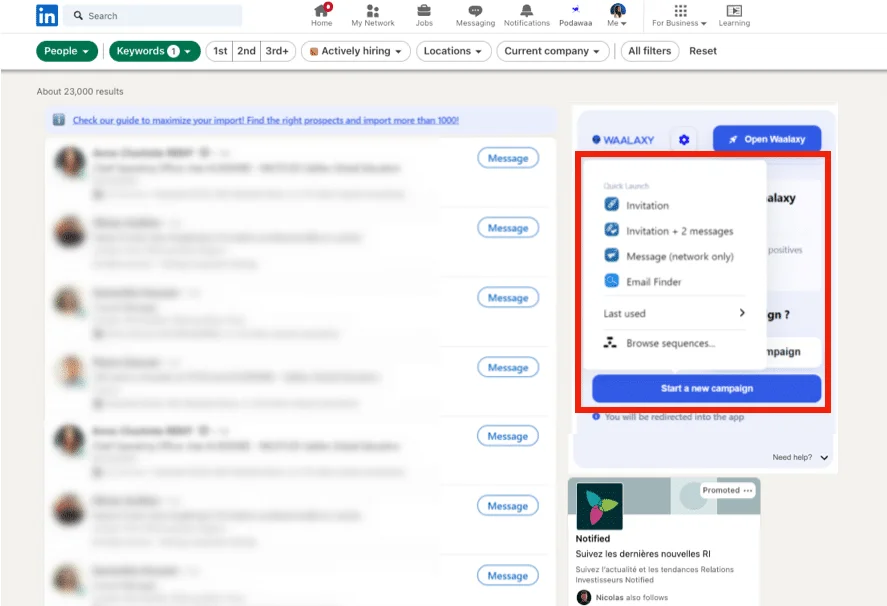Screen dimensions: 887x606
Task: Focus the LinkedIn Search field
Action: (153, 16)
